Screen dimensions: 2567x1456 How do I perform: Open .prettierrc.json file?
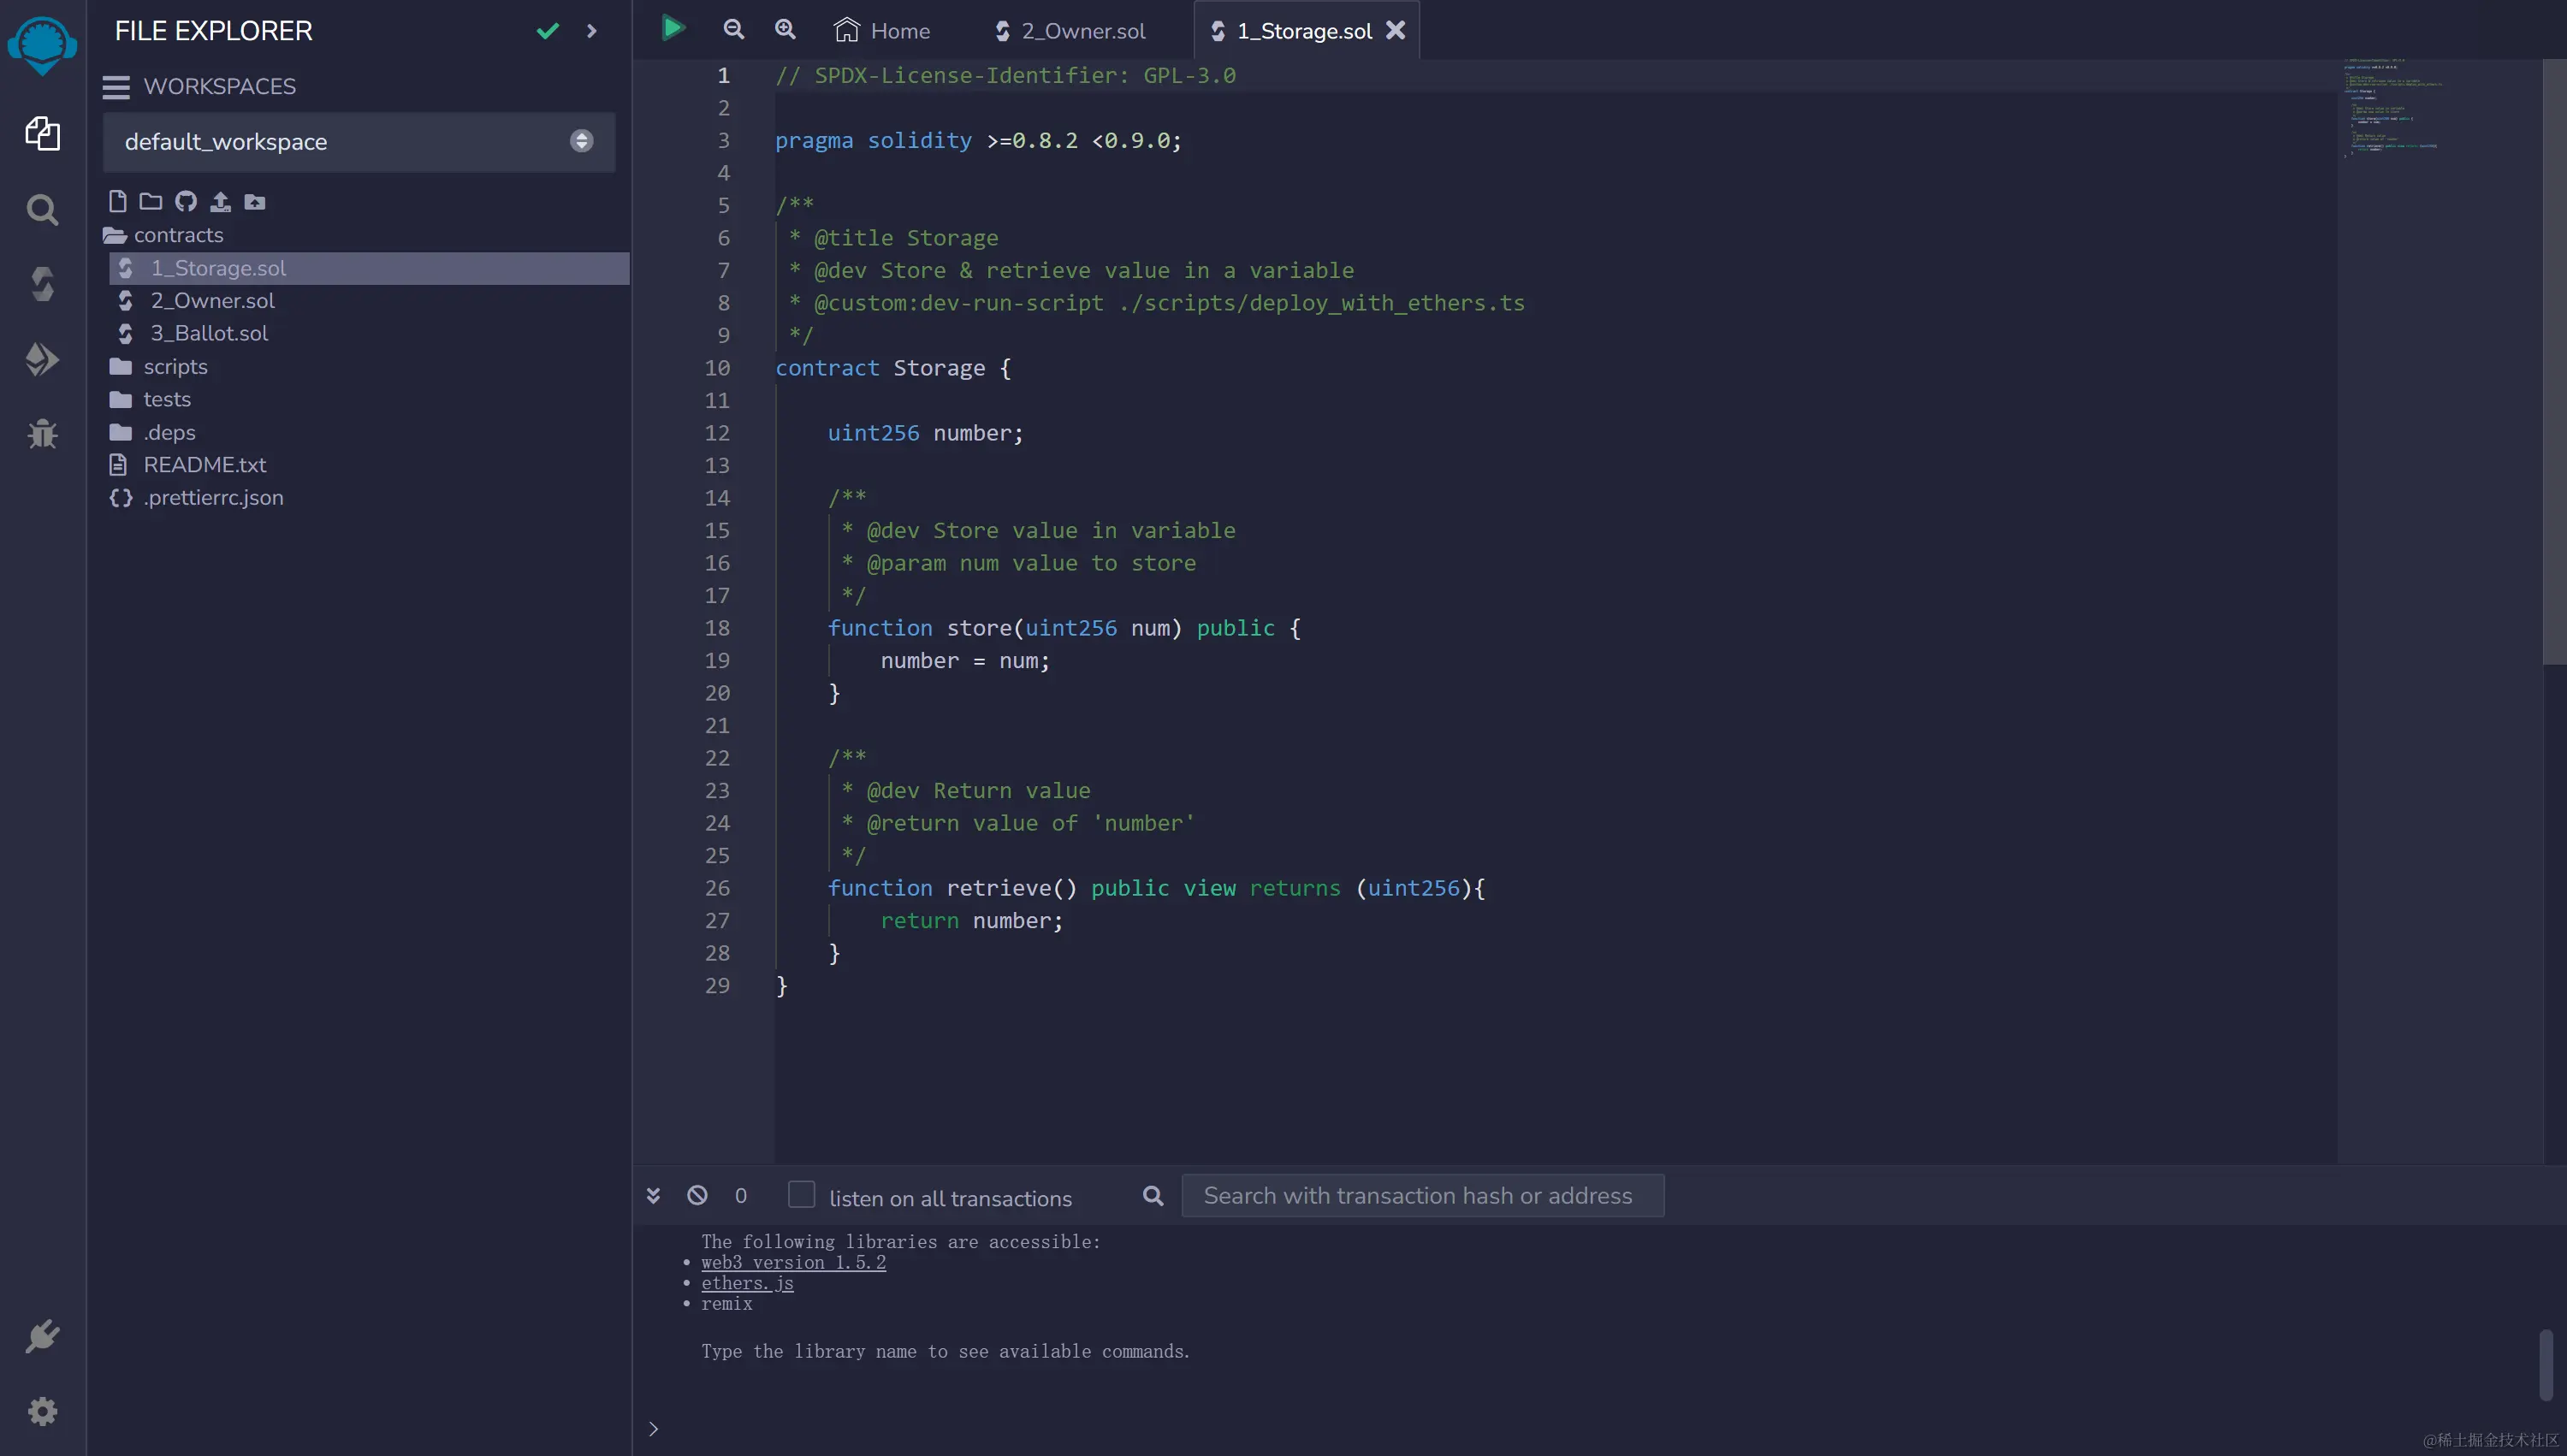coord(197,498)
